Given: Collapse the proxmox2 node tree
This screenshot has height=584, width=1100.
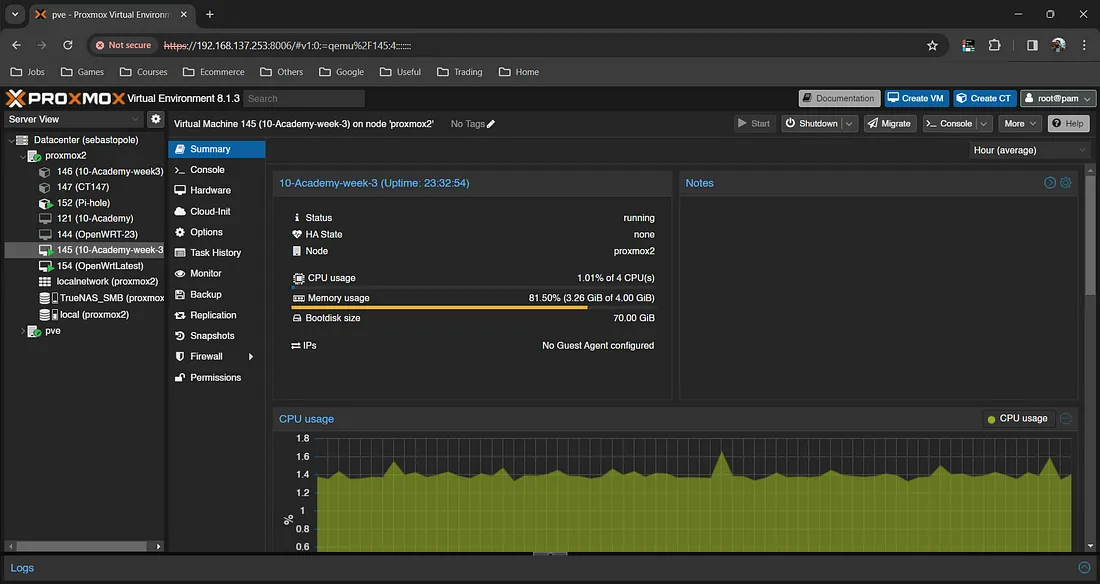Looking at the screenshot, I should (x=23, y=156).
